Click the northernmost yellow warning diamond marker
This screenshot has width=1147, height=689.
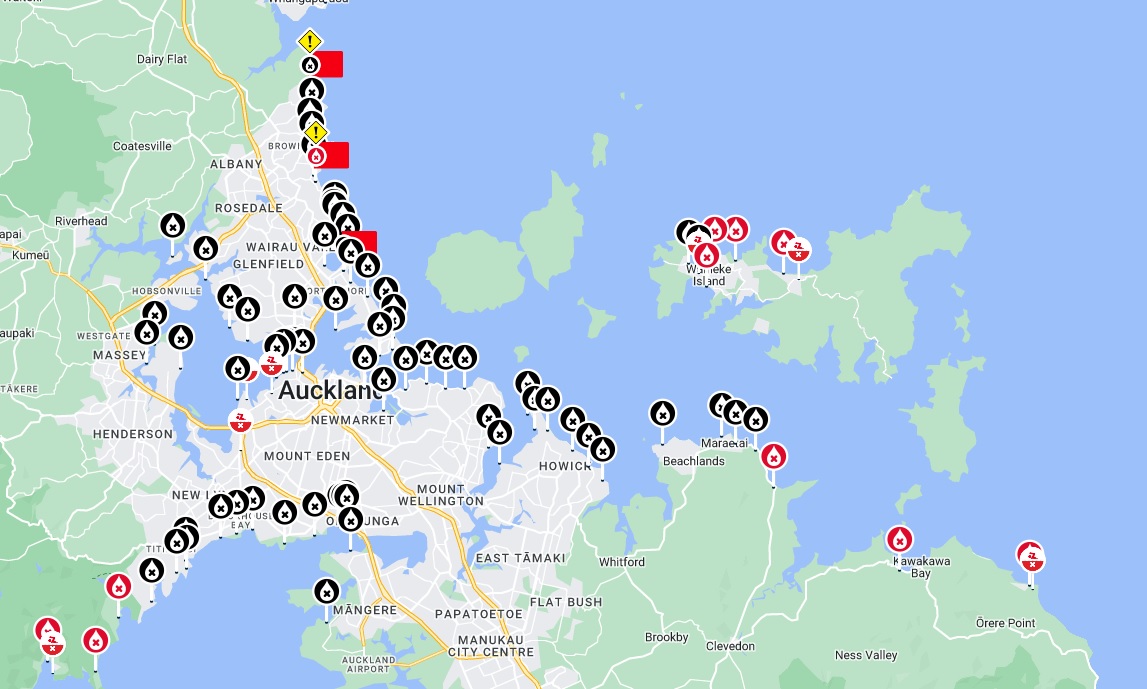click(310, 41)
